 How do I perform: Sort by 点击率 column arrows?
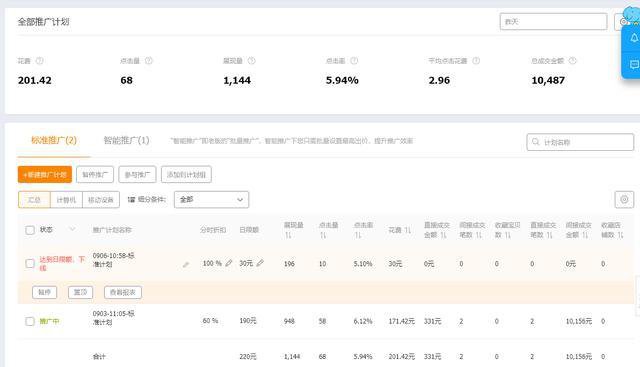(x=358, y=235)
